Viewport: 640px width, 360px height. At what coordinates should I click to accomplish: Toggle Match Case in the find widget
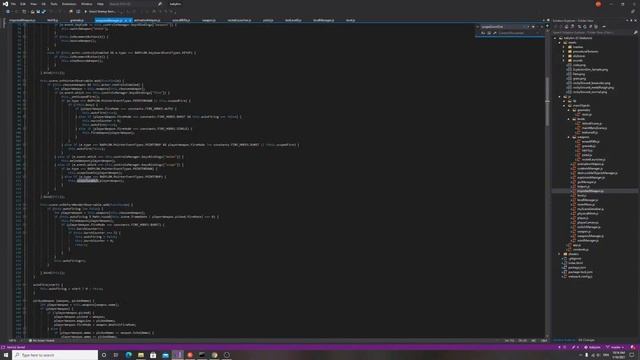(x=483, y=33)
